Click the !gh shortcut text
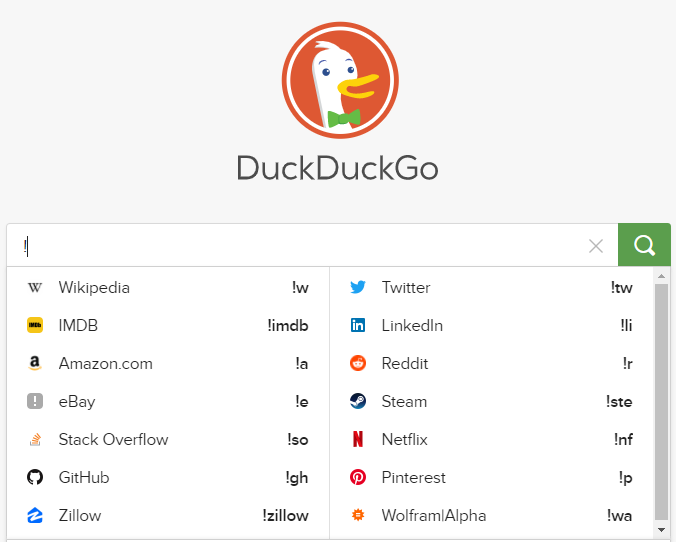The height and width of the screenshot is (542, 676). (297, 478)
